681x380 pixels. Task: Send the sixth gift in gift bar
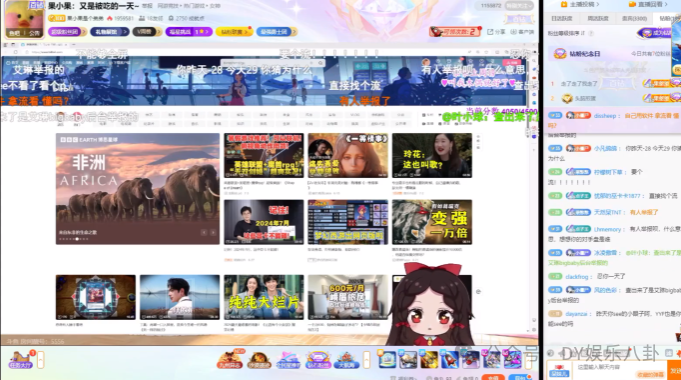point(491,360)
